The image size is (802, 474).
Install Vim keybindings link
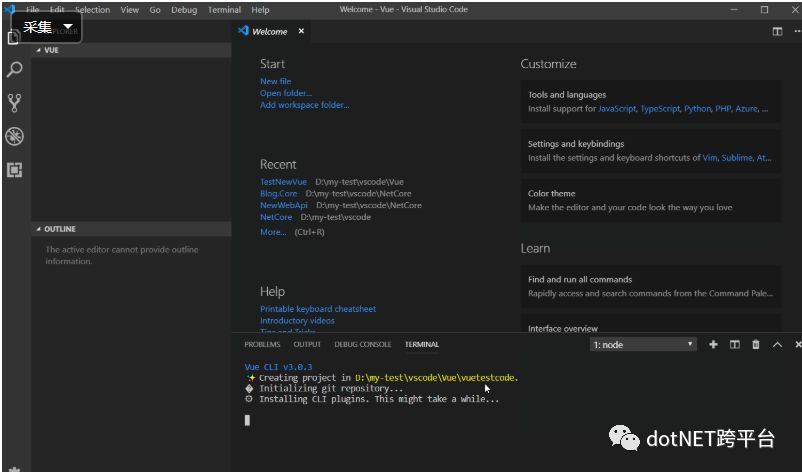(x=710, y=157)
